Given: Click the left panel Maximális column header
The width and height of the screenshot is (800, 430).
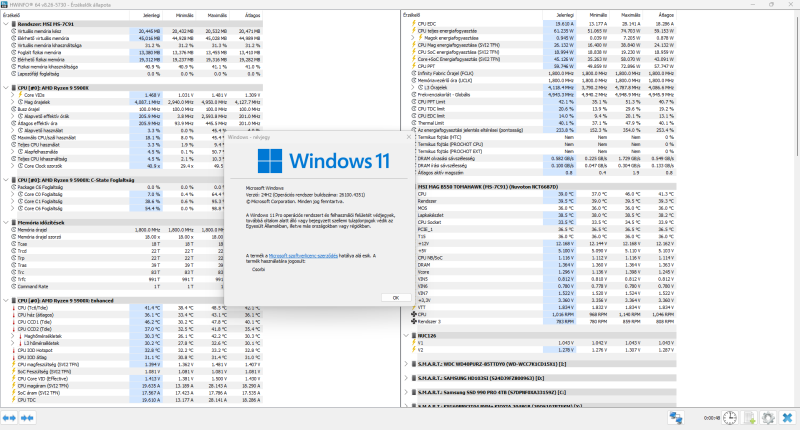Looking at the screenshot, I should pos(213,15).
